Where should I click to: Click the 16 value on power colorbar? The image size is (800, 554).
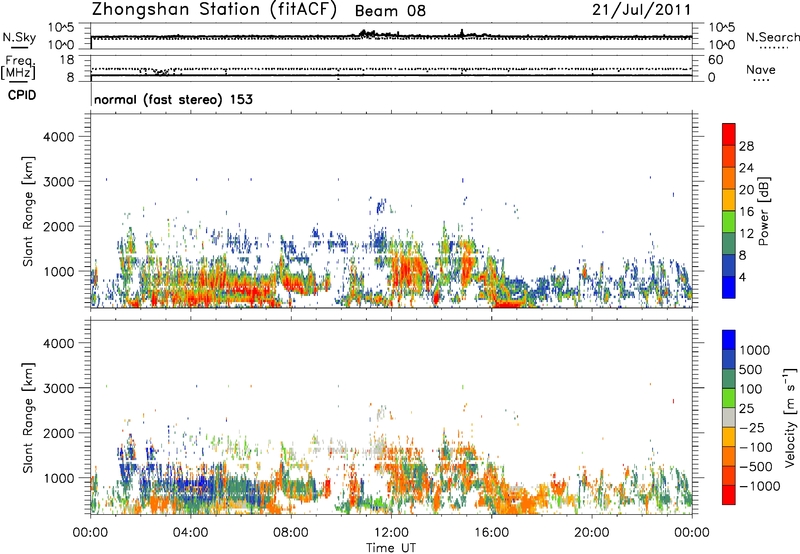(x=746, y=212)
